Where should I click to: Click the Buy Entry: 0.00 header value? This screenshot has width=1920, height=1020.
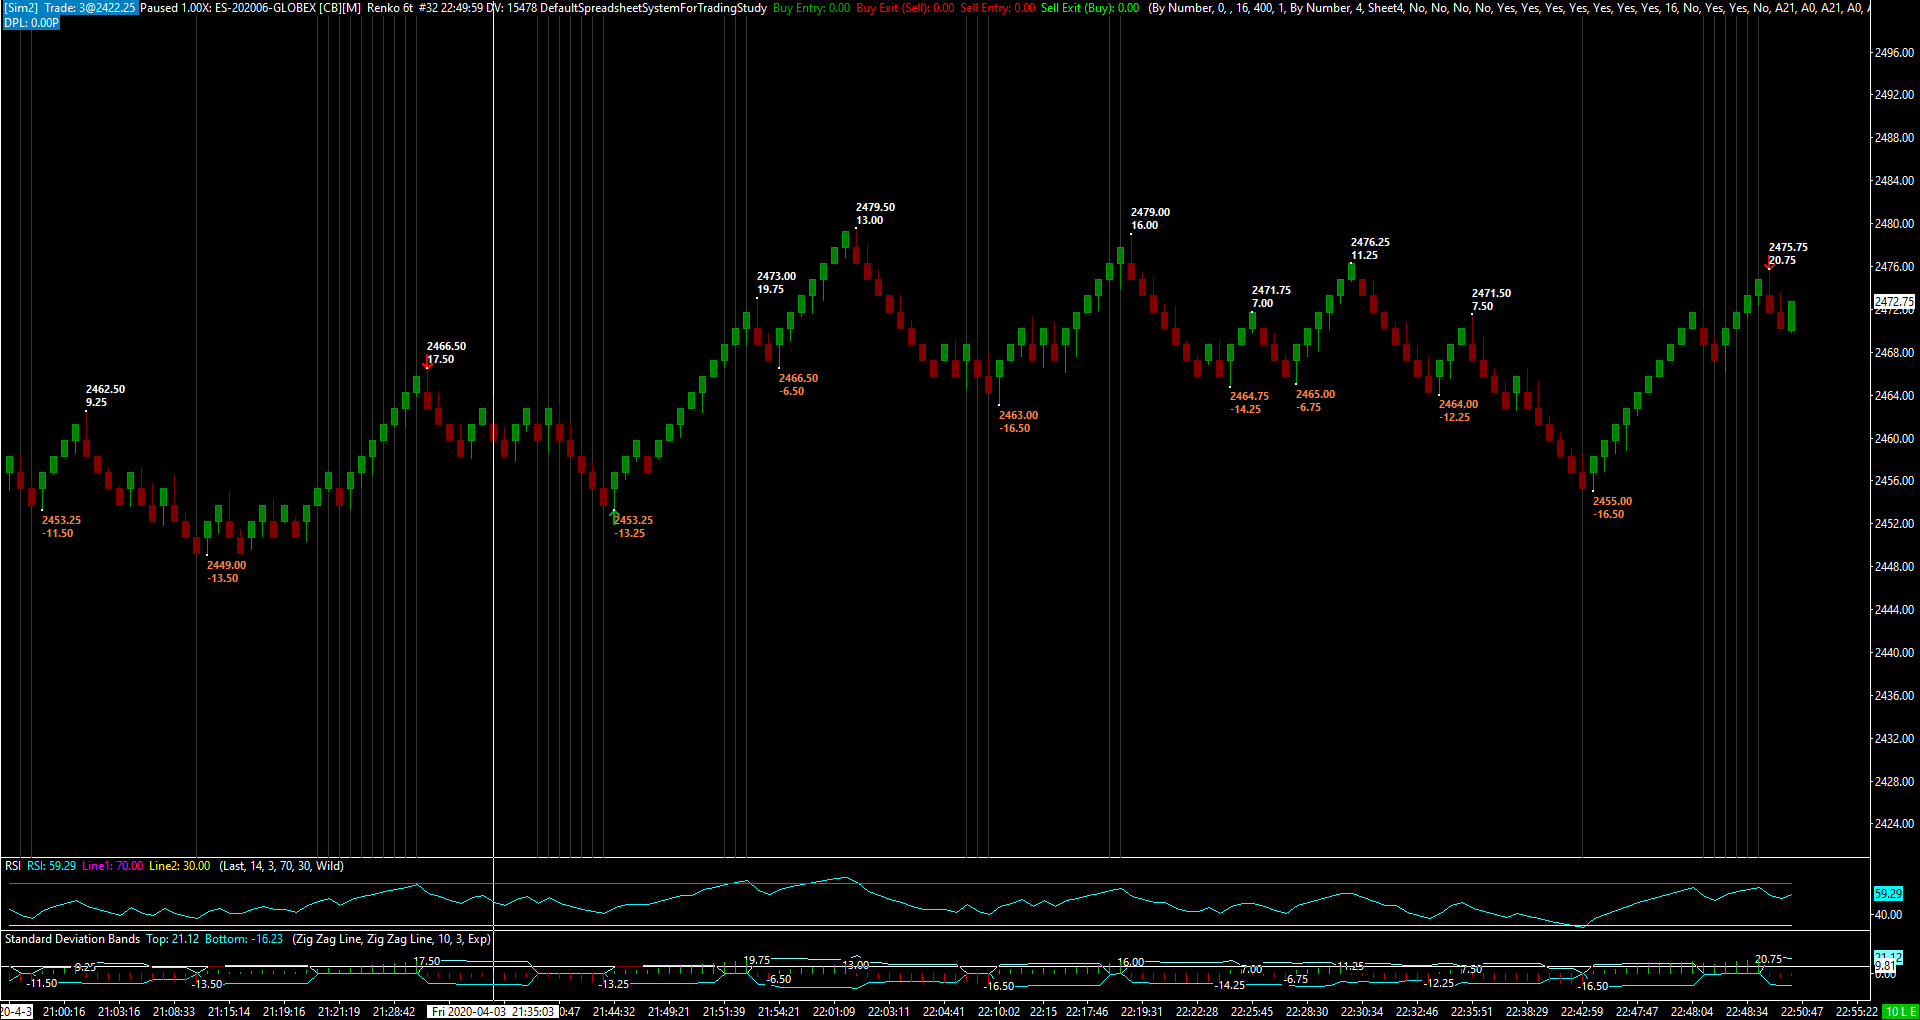[x=811, y=8]
